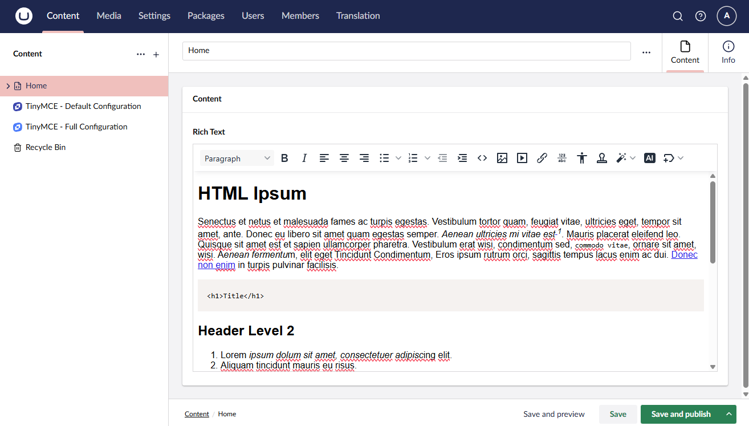This screenshot has height=426, width=749.
Task: Click the stamp template icon
Action: pyautogui.click(x=602, y=158)
